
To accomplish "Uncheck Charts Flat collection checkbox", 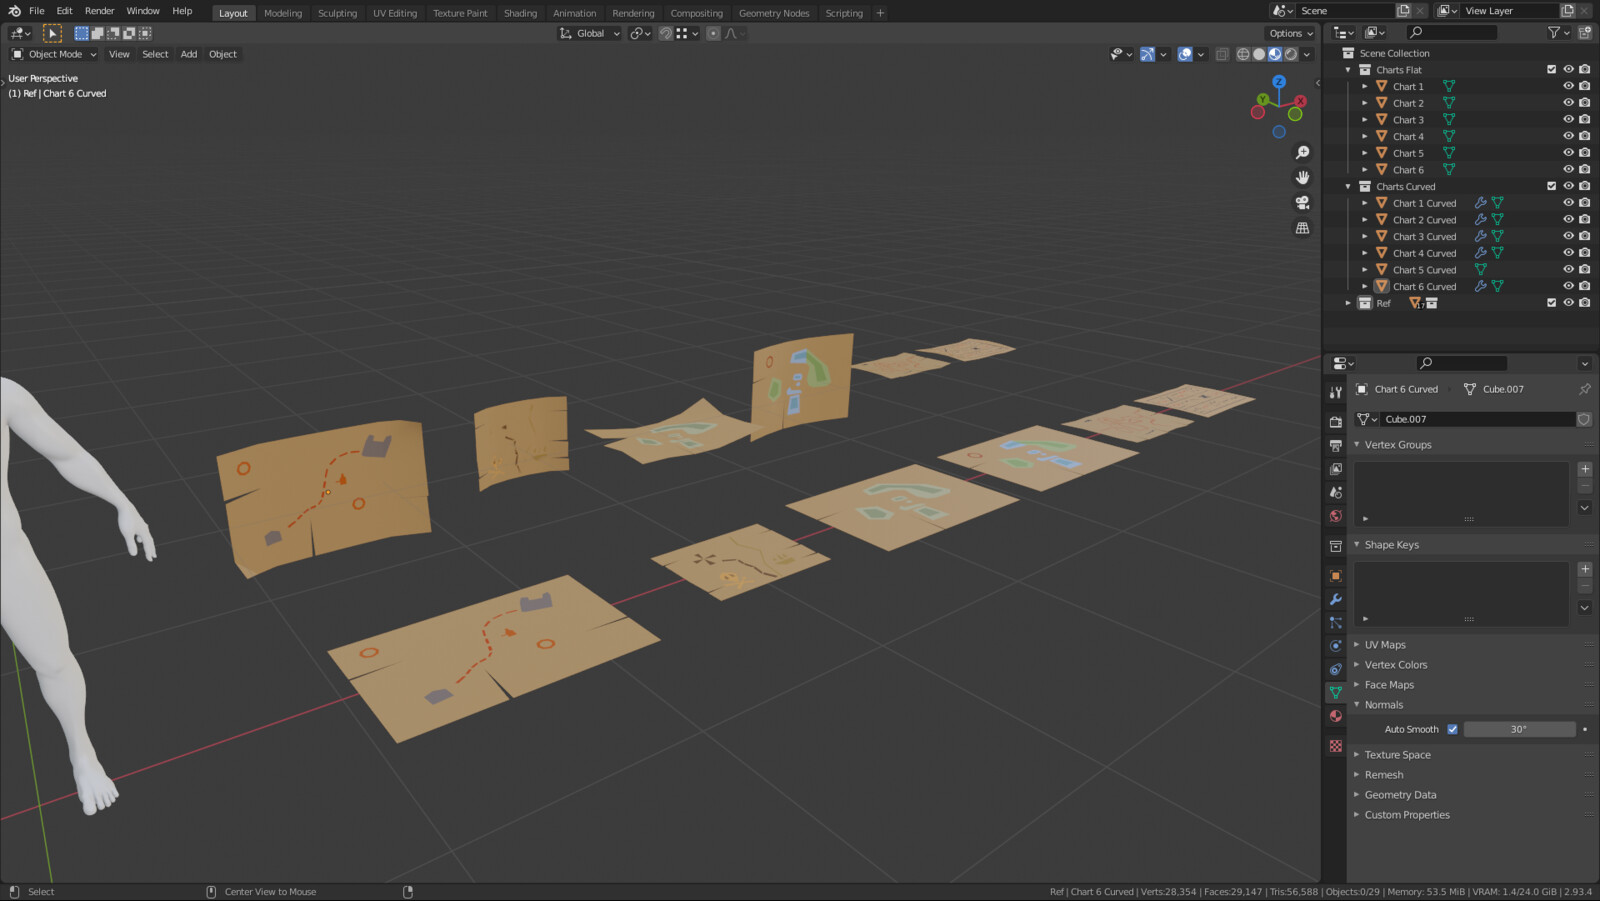I will [x=1551, y=70].
